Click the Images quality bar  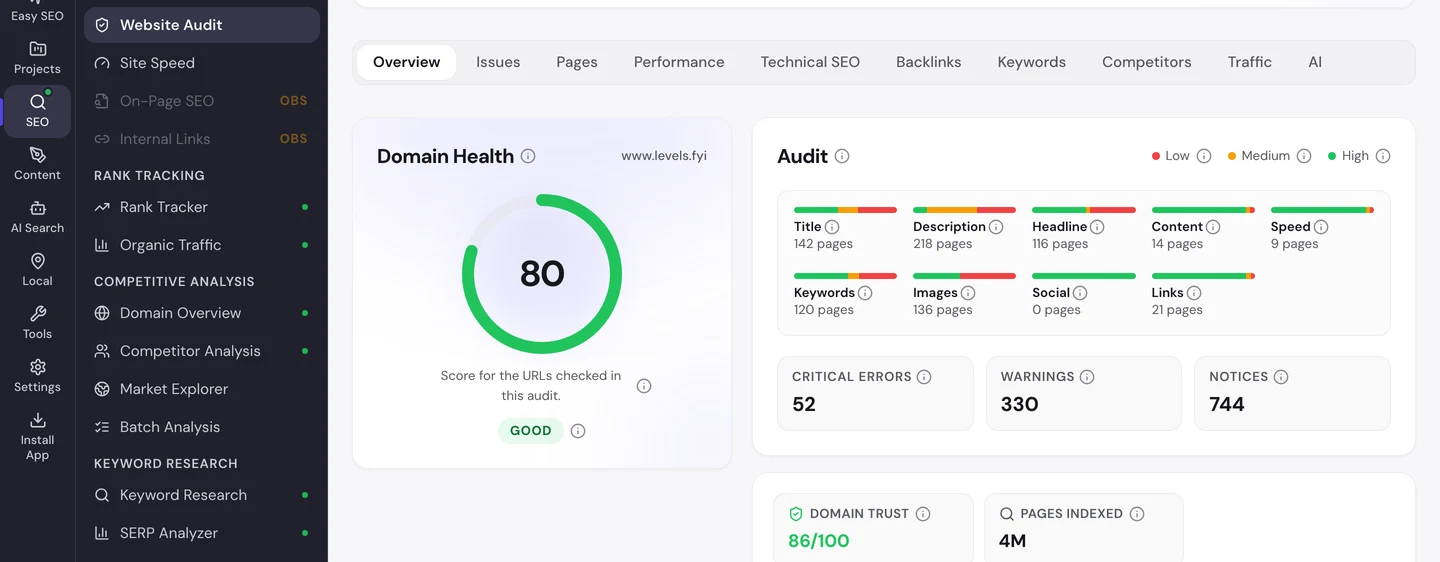[x=964, y=276]
